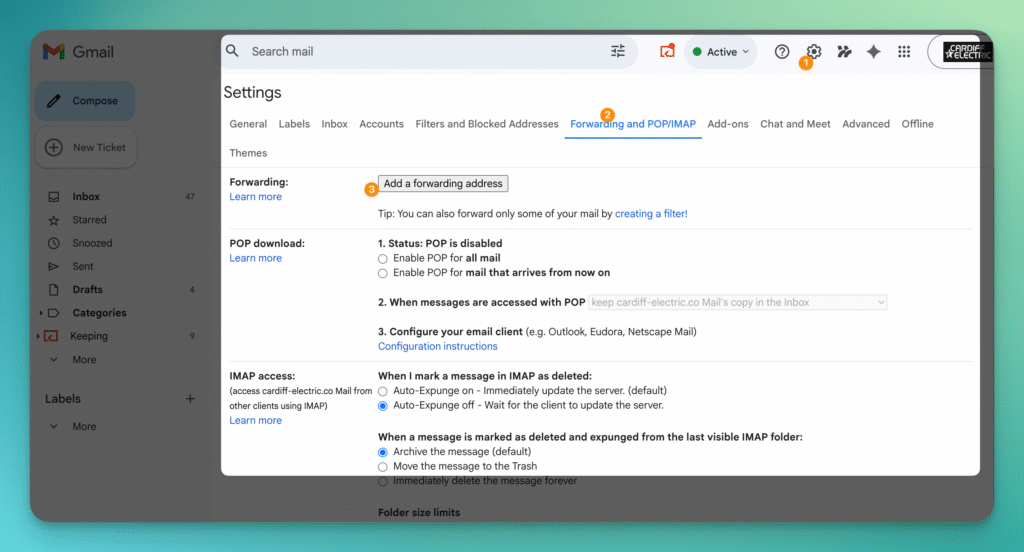Click the Gmail logo
This screenshot has width=1024, height=552.
78,52
